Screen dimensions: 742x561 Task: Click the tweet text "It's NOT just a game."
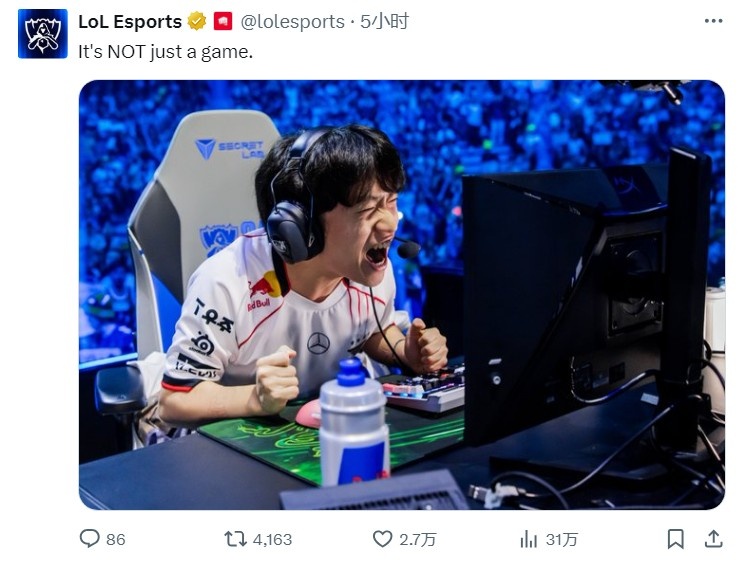pos(166,52)
